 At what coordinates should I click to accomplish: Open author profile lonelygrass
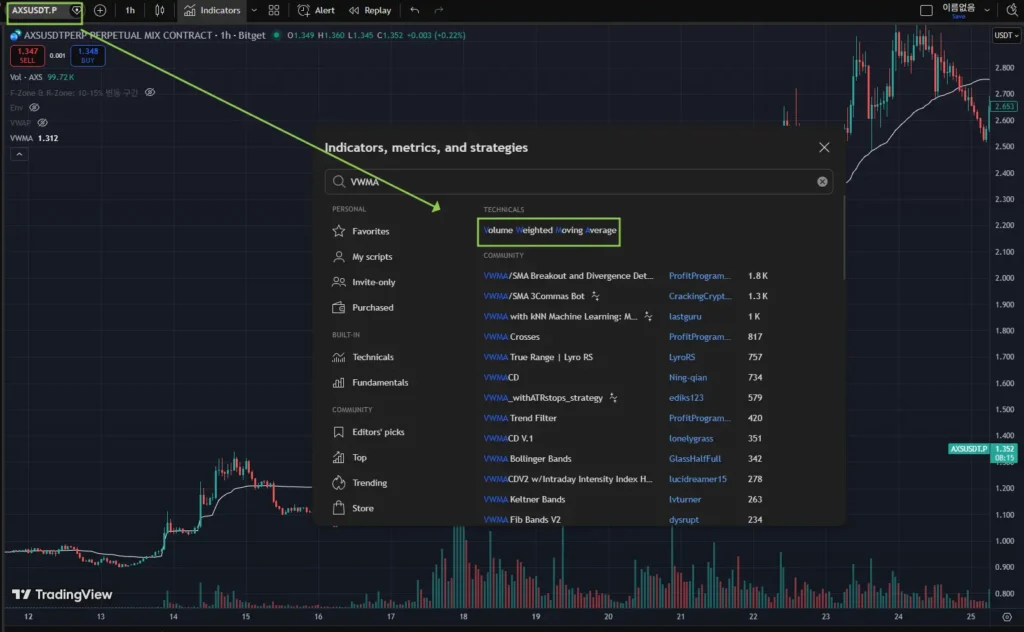691,438
